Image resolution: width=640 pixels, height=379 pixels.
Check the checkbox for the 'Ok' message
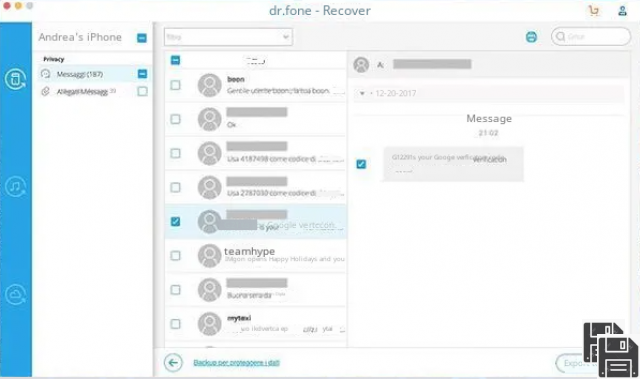(175, 119)
